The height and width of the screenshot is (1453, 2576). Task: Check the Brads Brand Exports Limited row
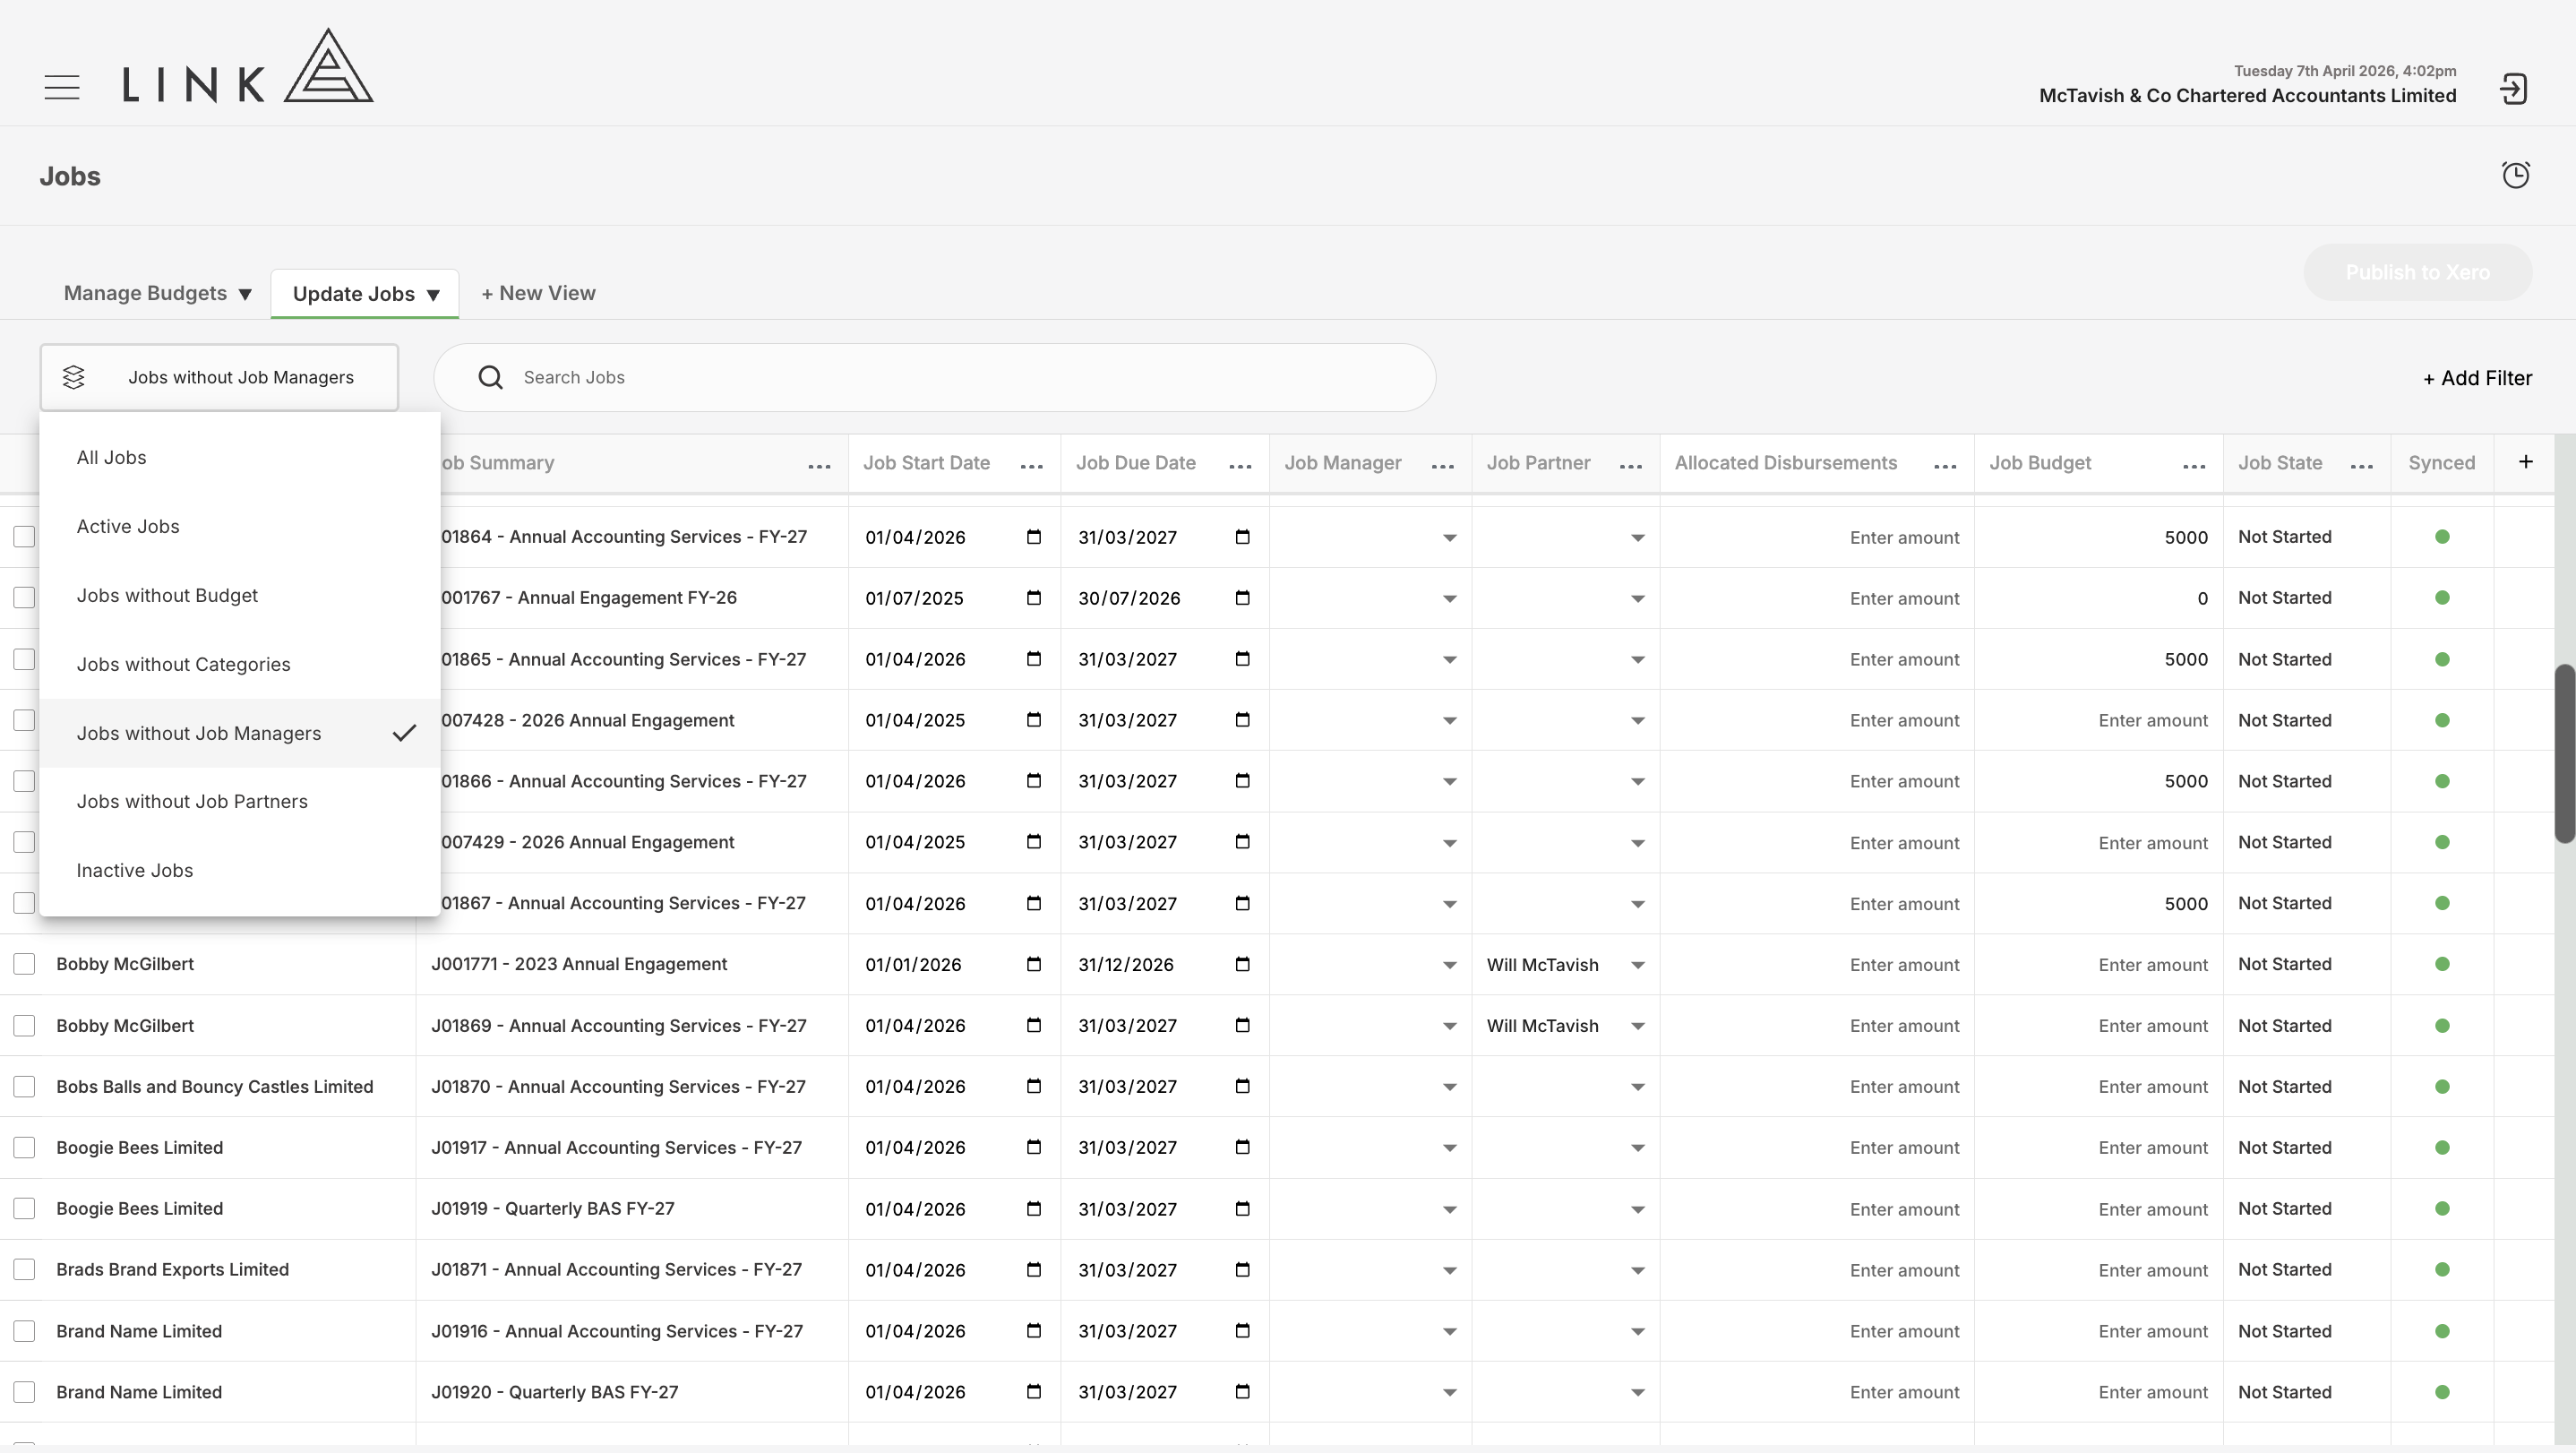(x=24, y=1270)
